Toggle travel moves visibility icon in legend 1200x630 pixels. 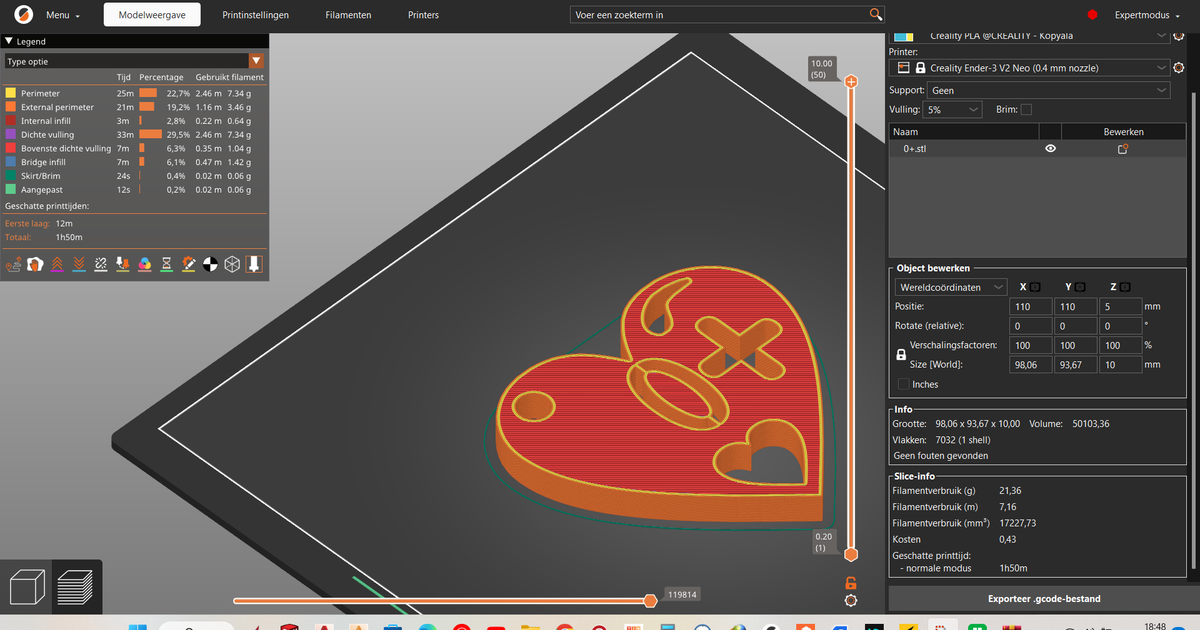tap(13, 264)
